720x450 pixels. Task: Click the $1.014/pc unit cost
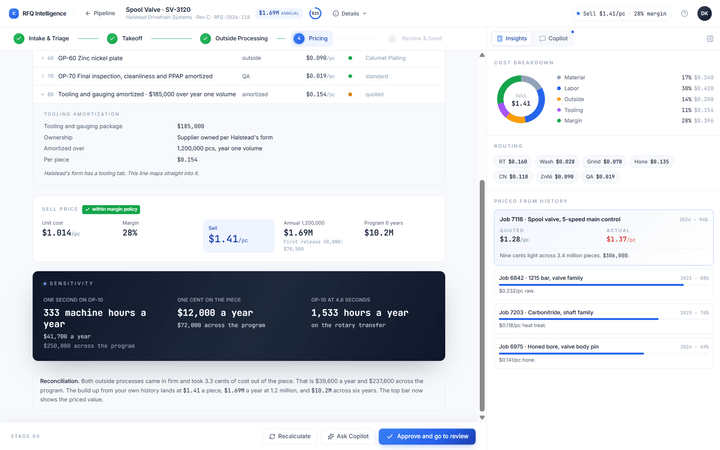click(x=61, y=233)
